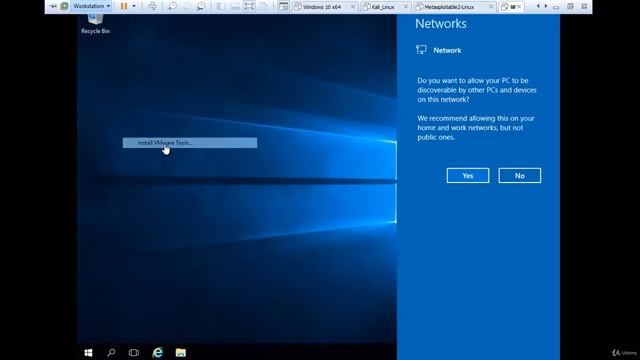Click the send Ctrl+Alt+Del toolbar icon
The width and height of the screenshot is (640, 360).
click(152, 6)
